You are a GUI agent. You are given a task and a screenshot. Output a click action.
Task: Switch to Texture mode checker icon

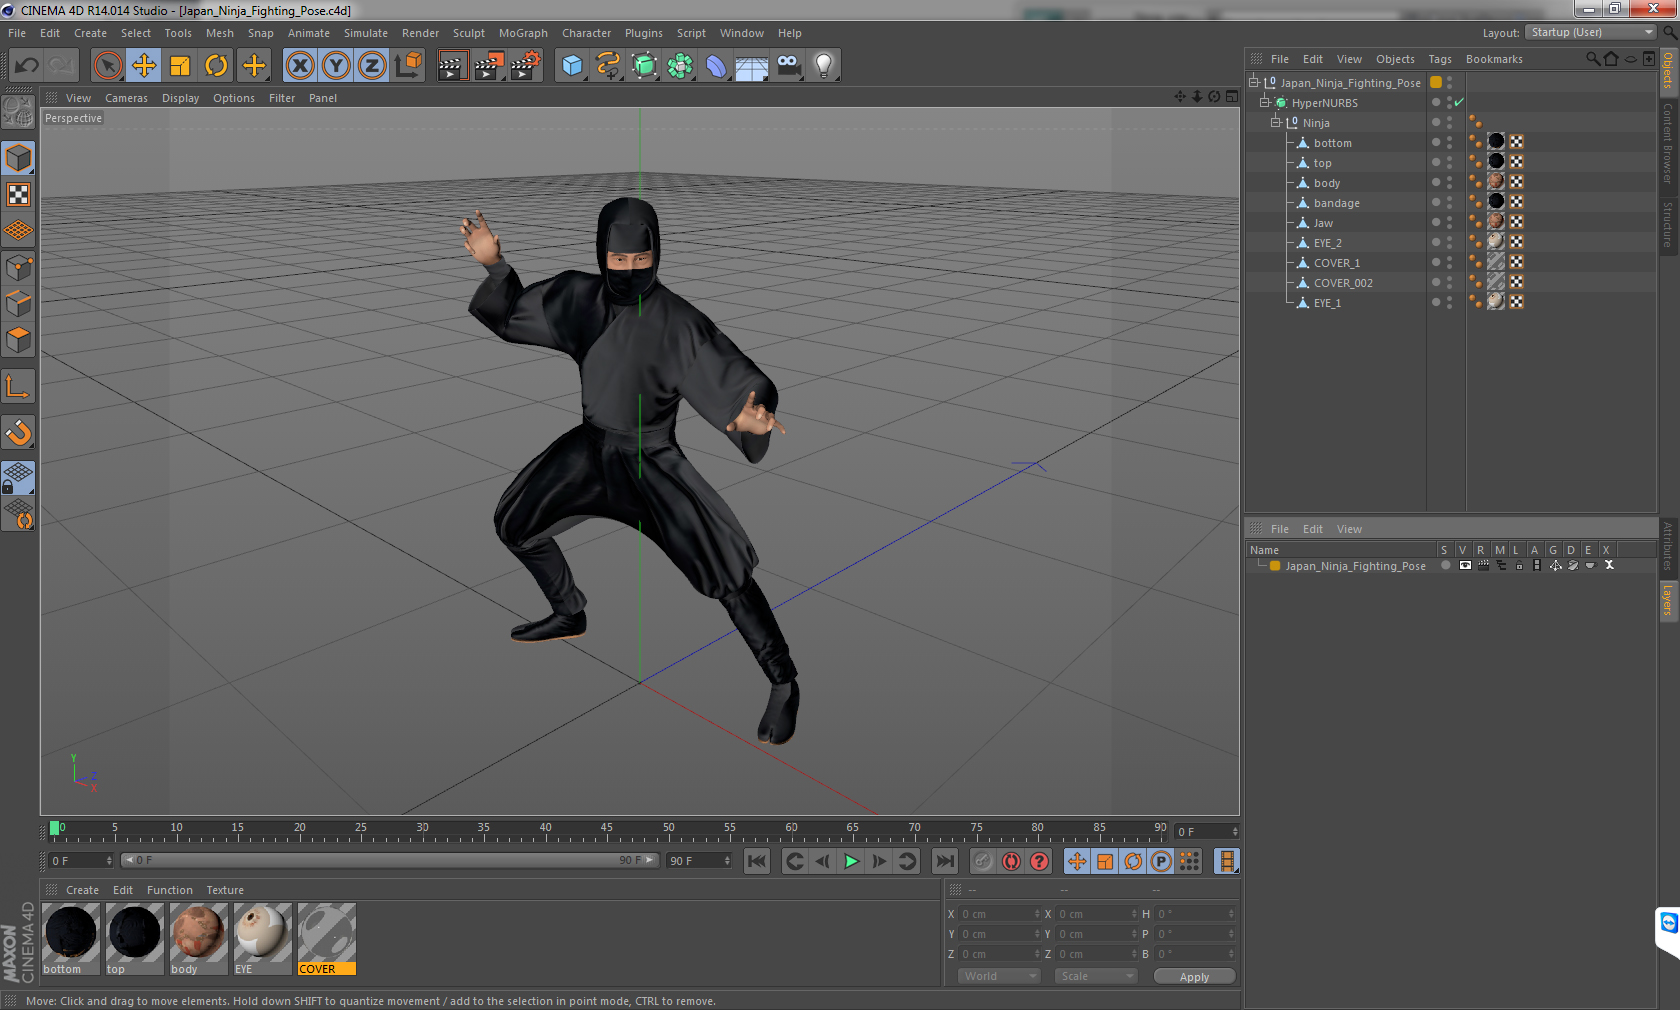pyautogui.click(x=18, y=194)
